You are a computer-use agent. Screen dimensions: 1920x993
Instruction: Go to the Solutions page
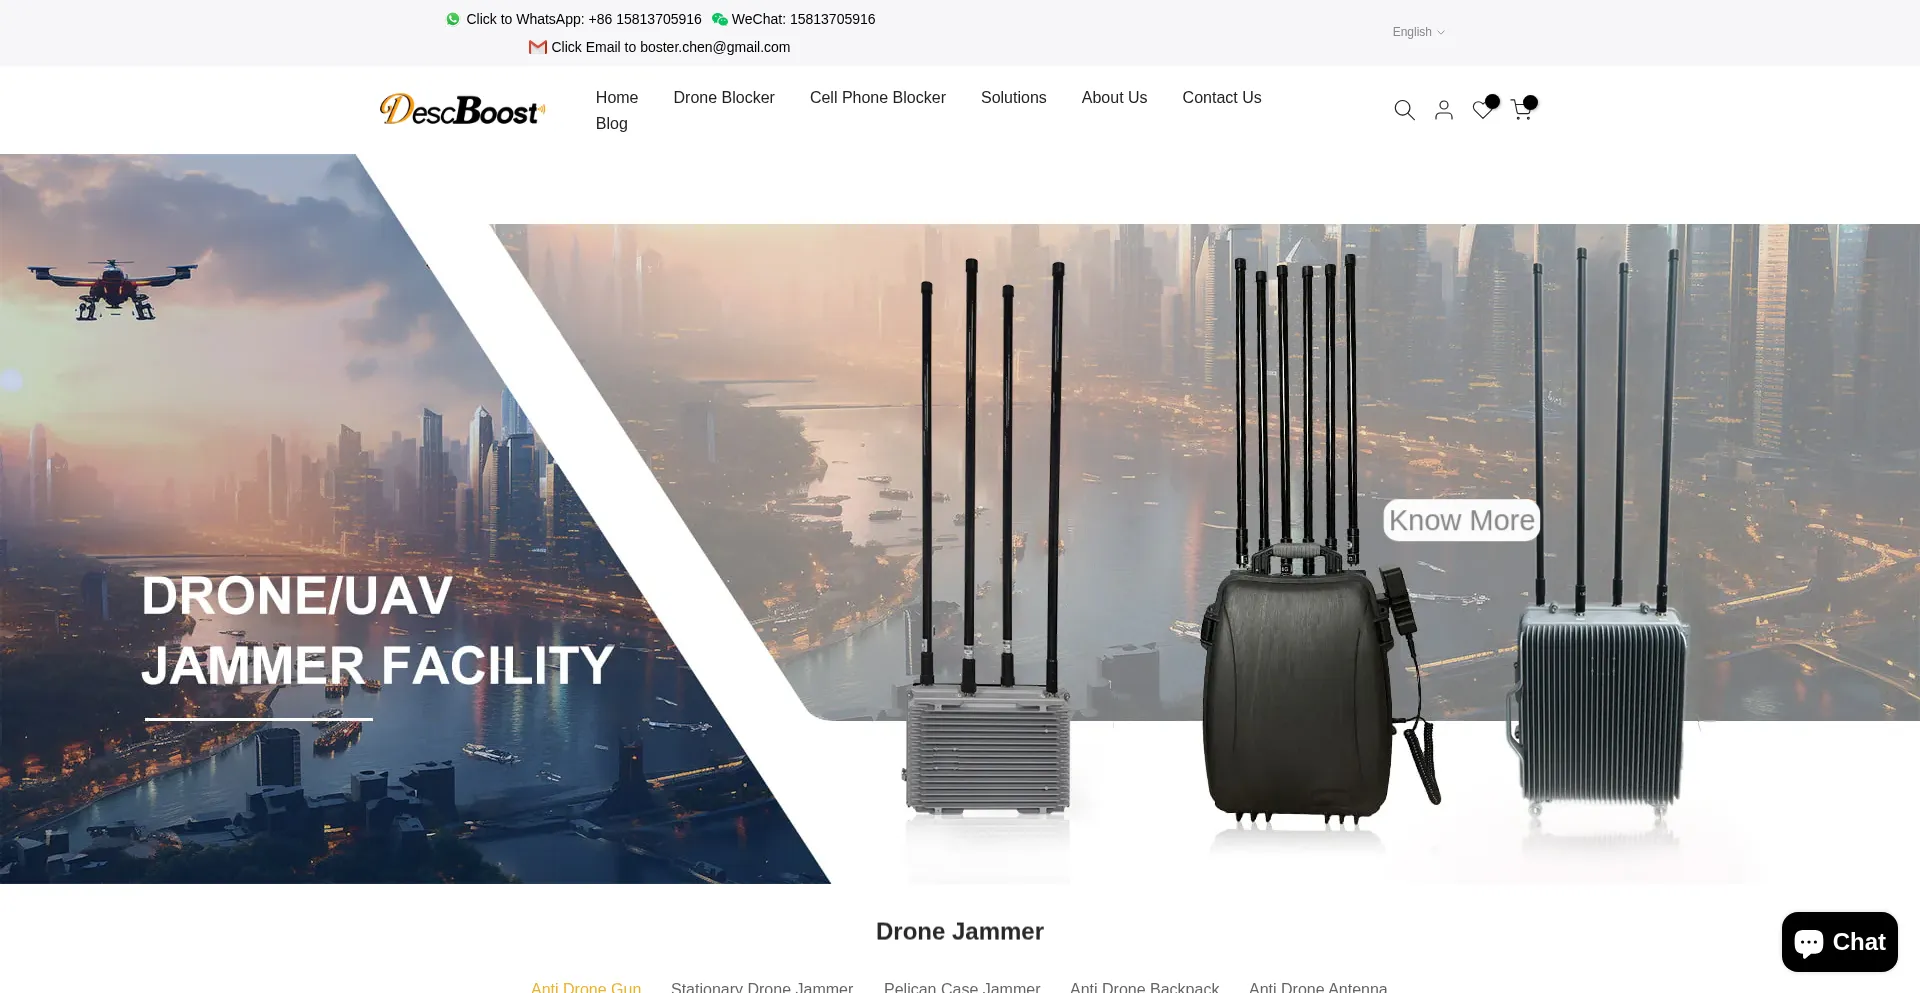pyautogui.click(x=1013, y=97)
